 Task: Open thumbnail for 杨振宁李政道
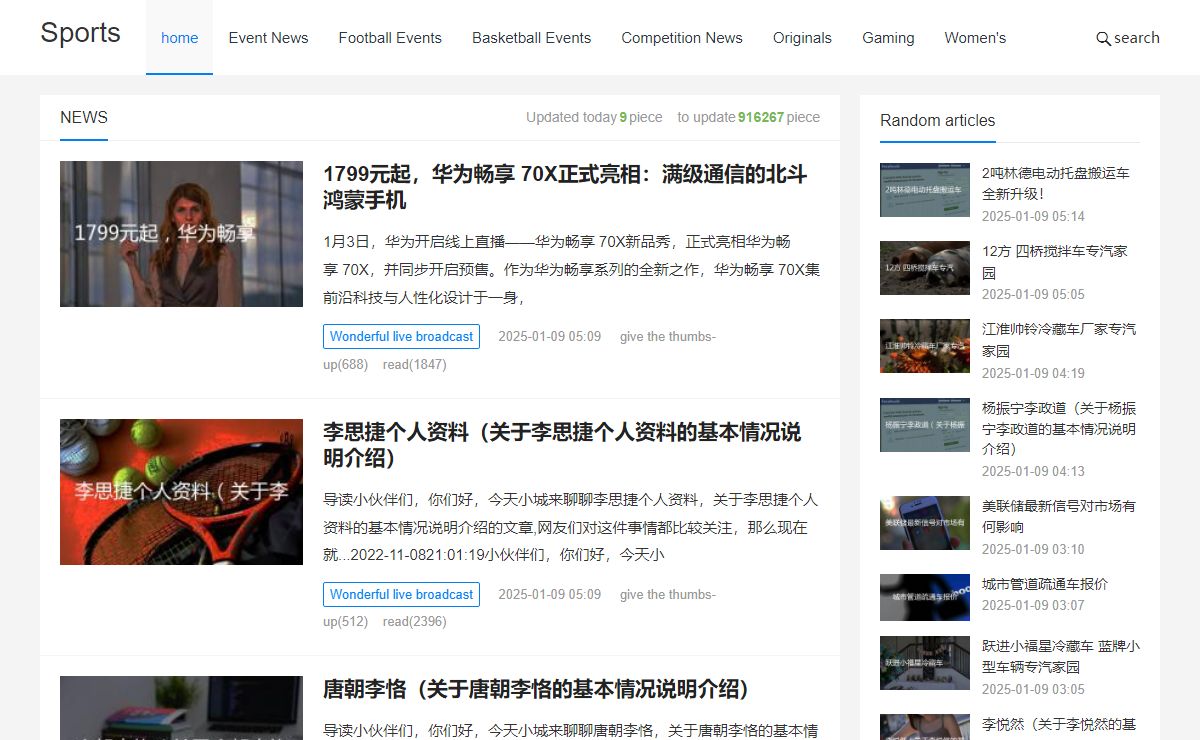925,425
